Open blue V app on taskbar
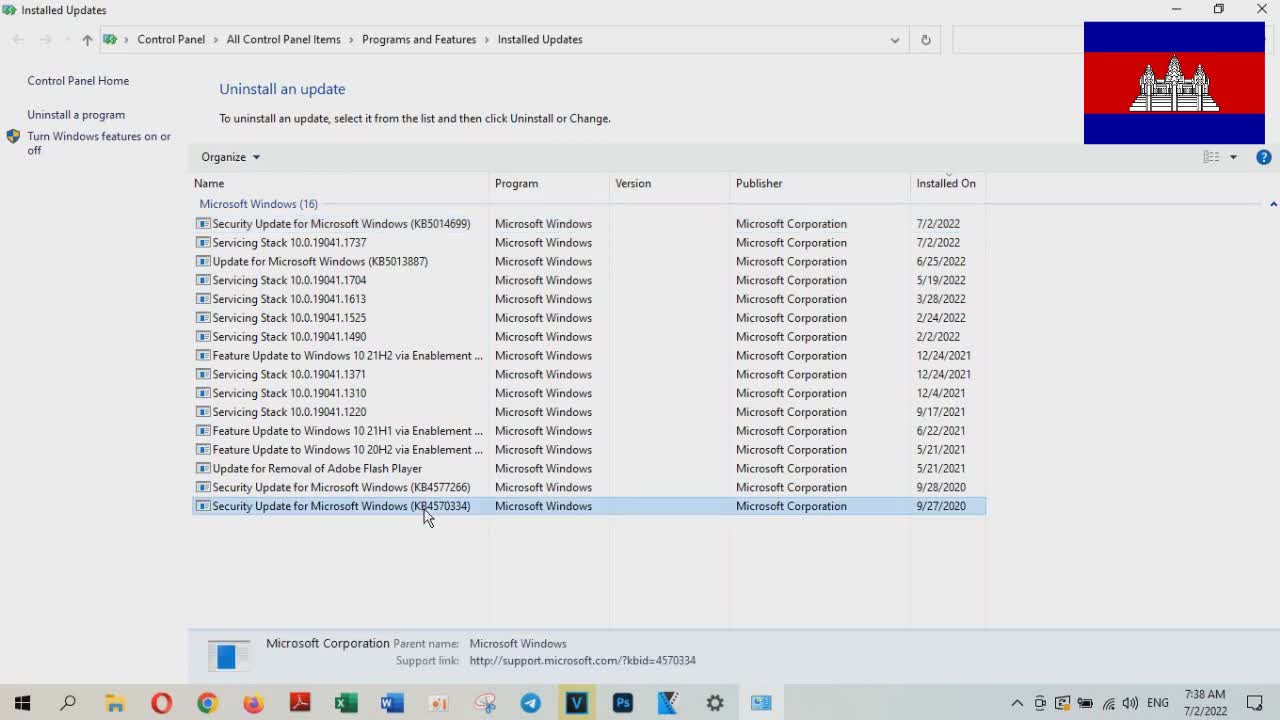The width and height of the screenshot is (1280, 720). pyautogui.click(x=576, y=703)
